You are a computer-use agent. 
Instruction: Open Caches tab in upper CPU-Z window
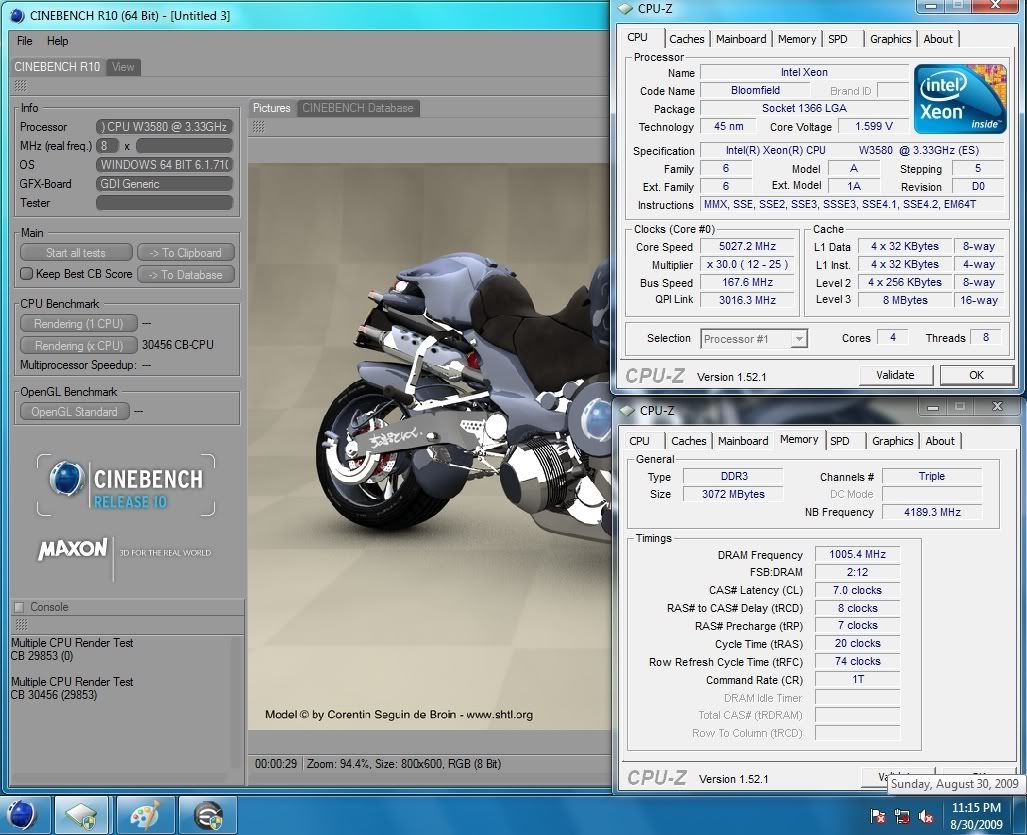[686, 39]
